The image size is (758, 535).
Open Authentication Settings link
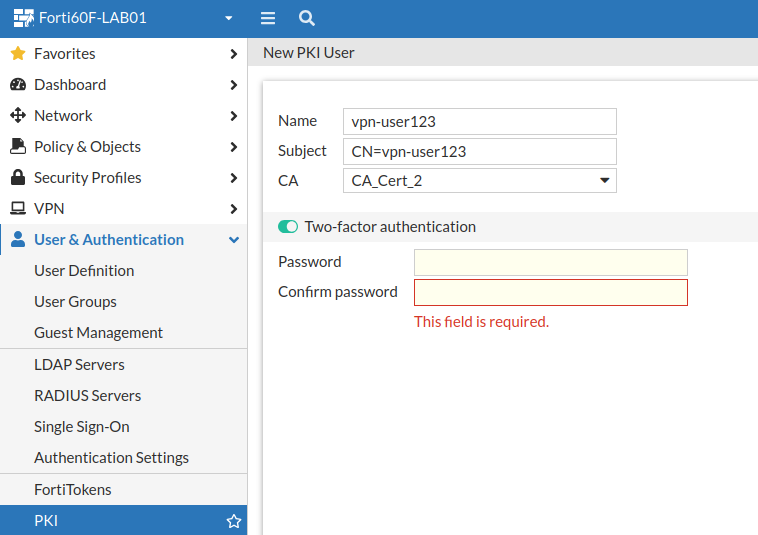[111, 458]
